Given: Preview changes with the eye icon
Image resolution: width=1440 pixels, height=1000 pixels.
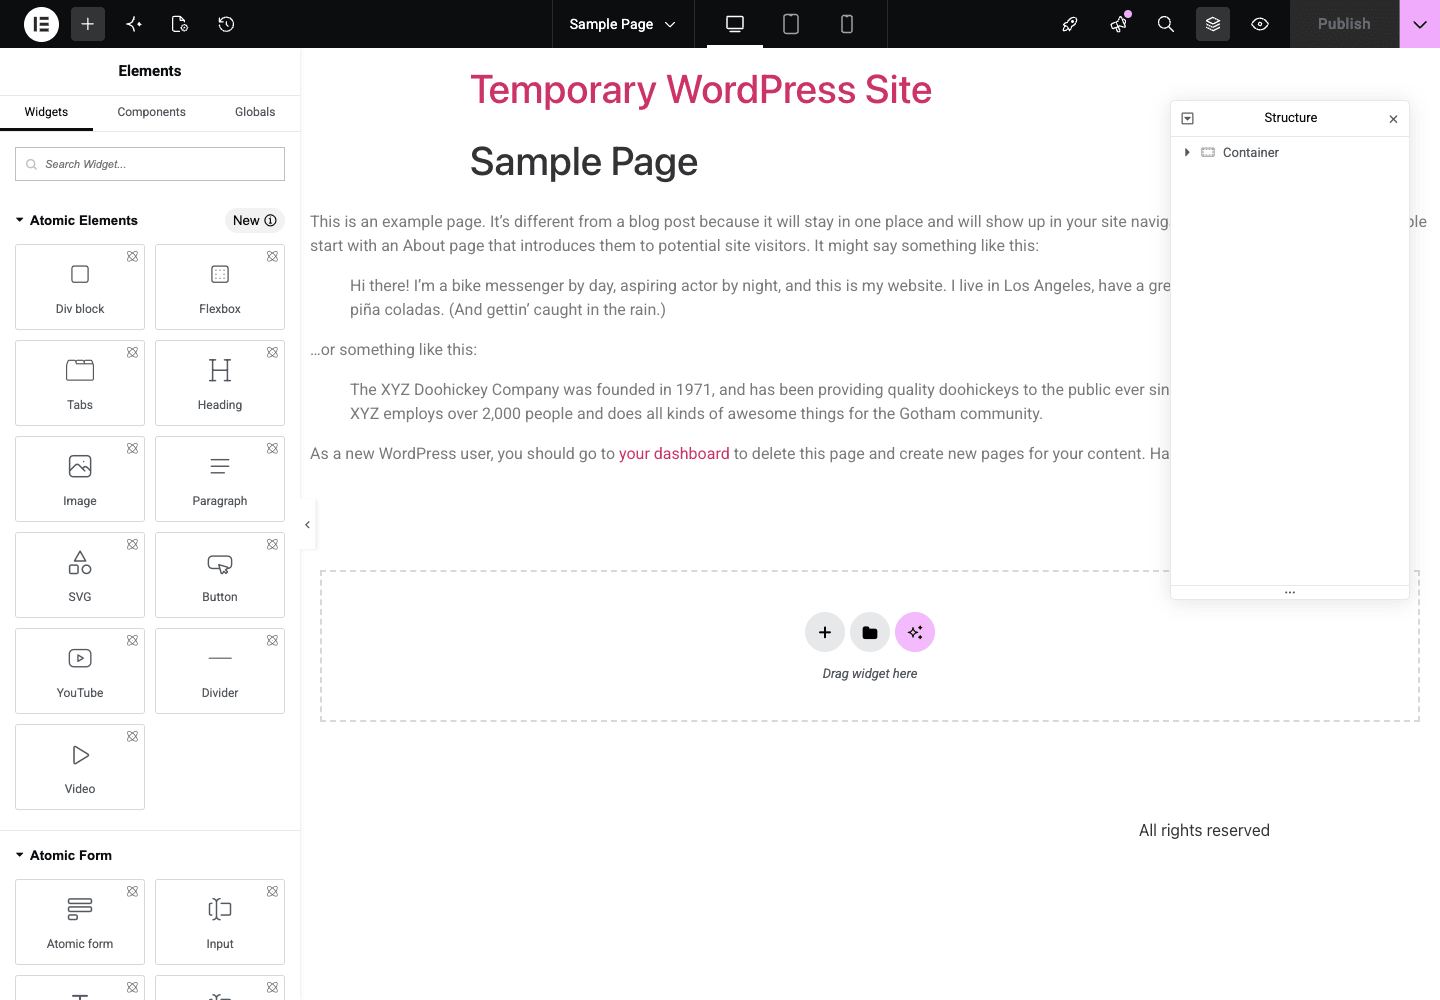Looking at the screenshot, I should click(1260, 24).
